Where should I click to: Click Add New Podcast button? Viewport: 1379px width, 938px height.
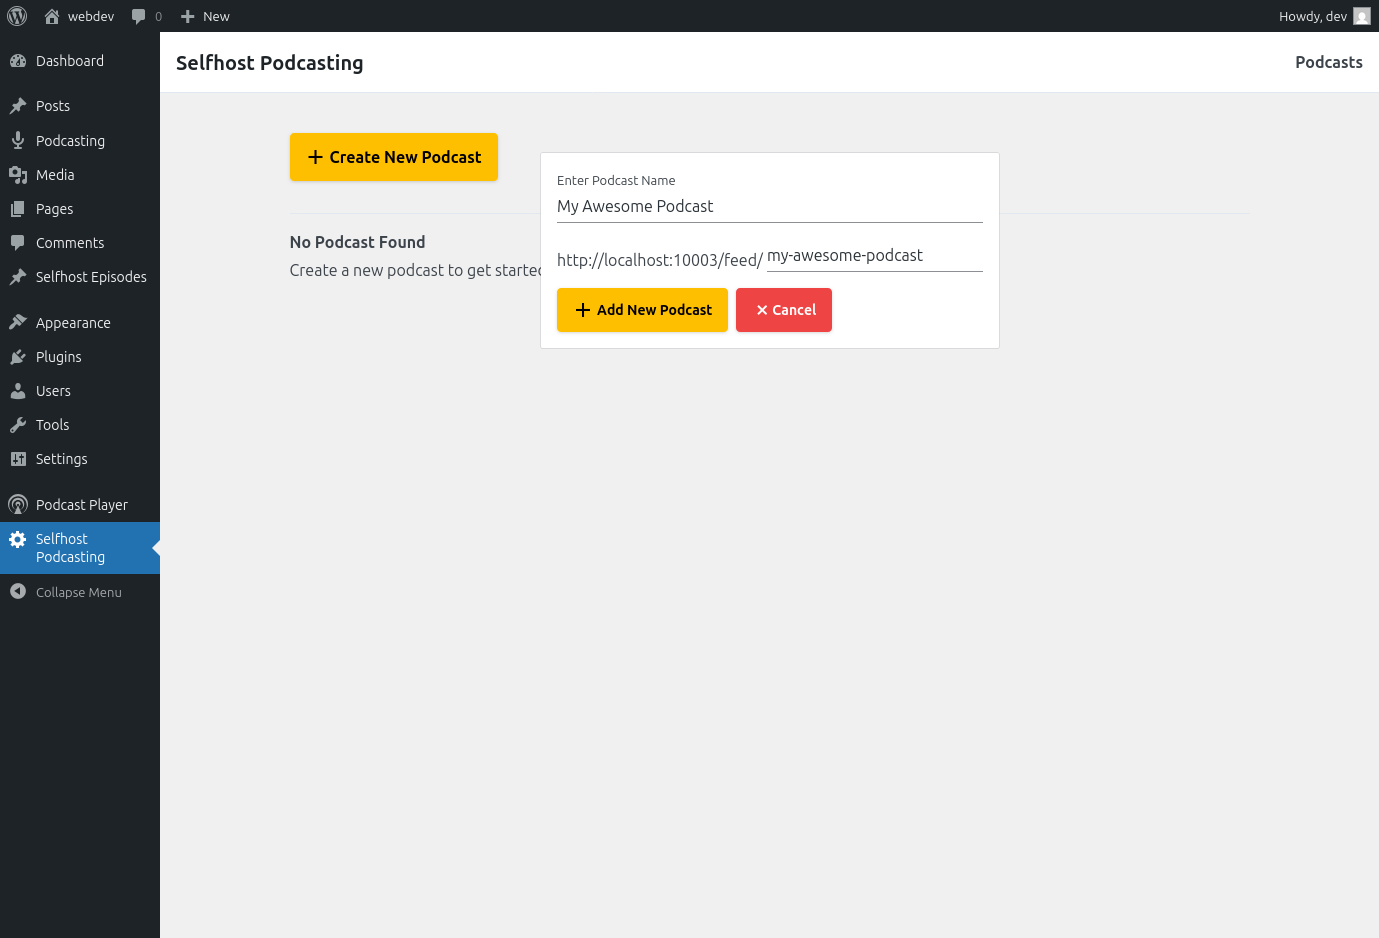[642, 310]
